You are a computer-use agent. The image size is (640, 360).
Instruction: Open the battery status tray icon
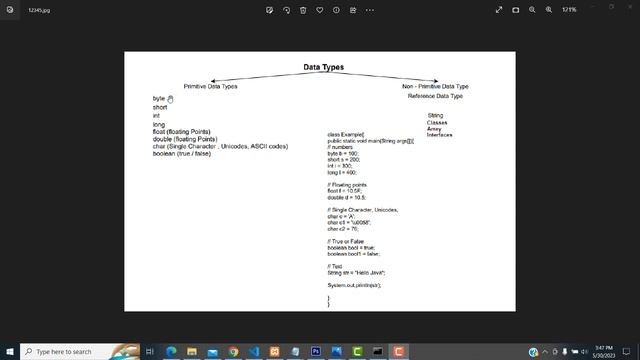tap(575, 352)
